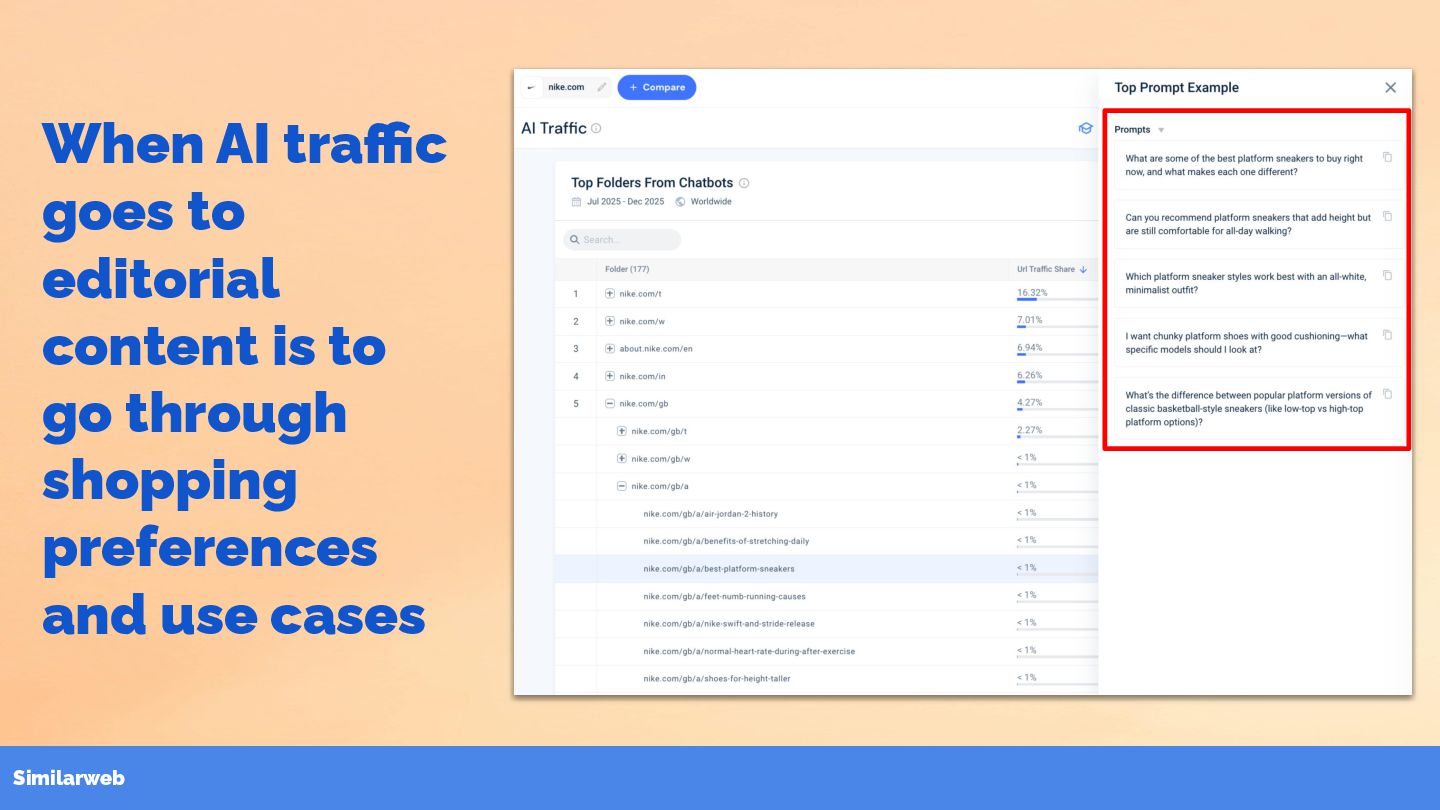
Task: Click the 16.32% traffic share value
Action: pyautogui.click(x=1032, y=293)
